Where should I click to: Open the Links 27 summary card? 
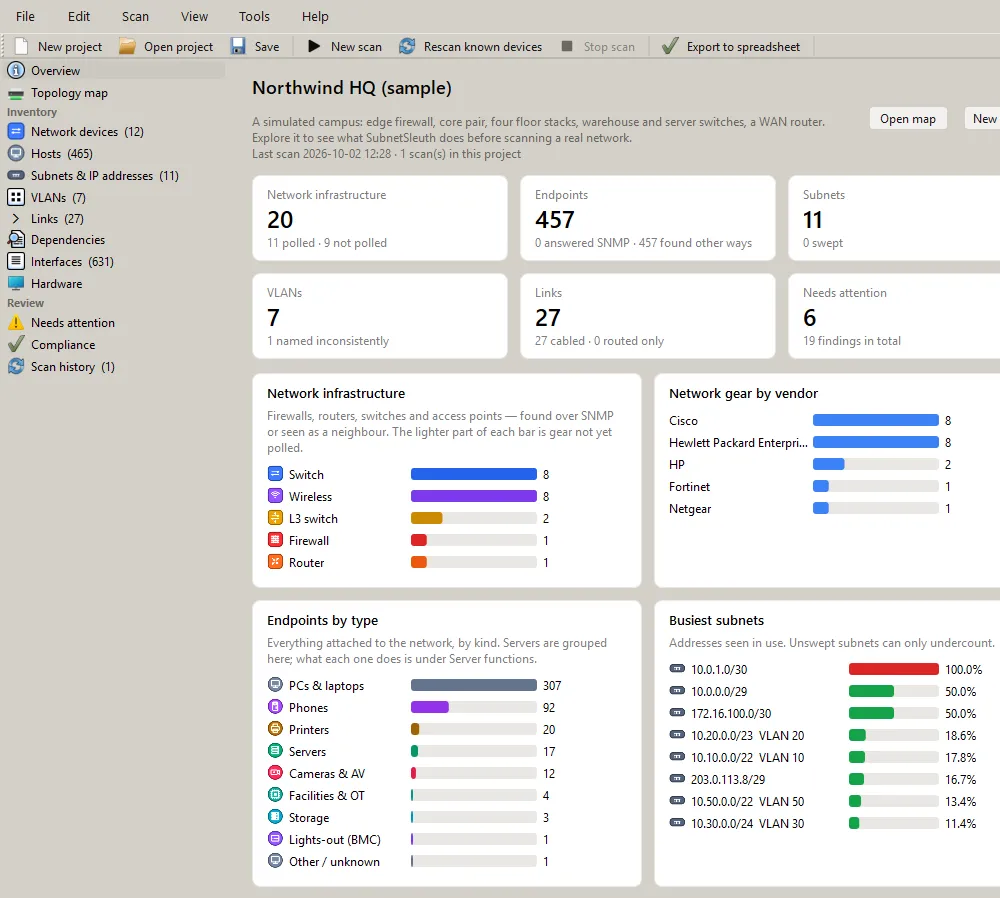click(x=648, y=316)
